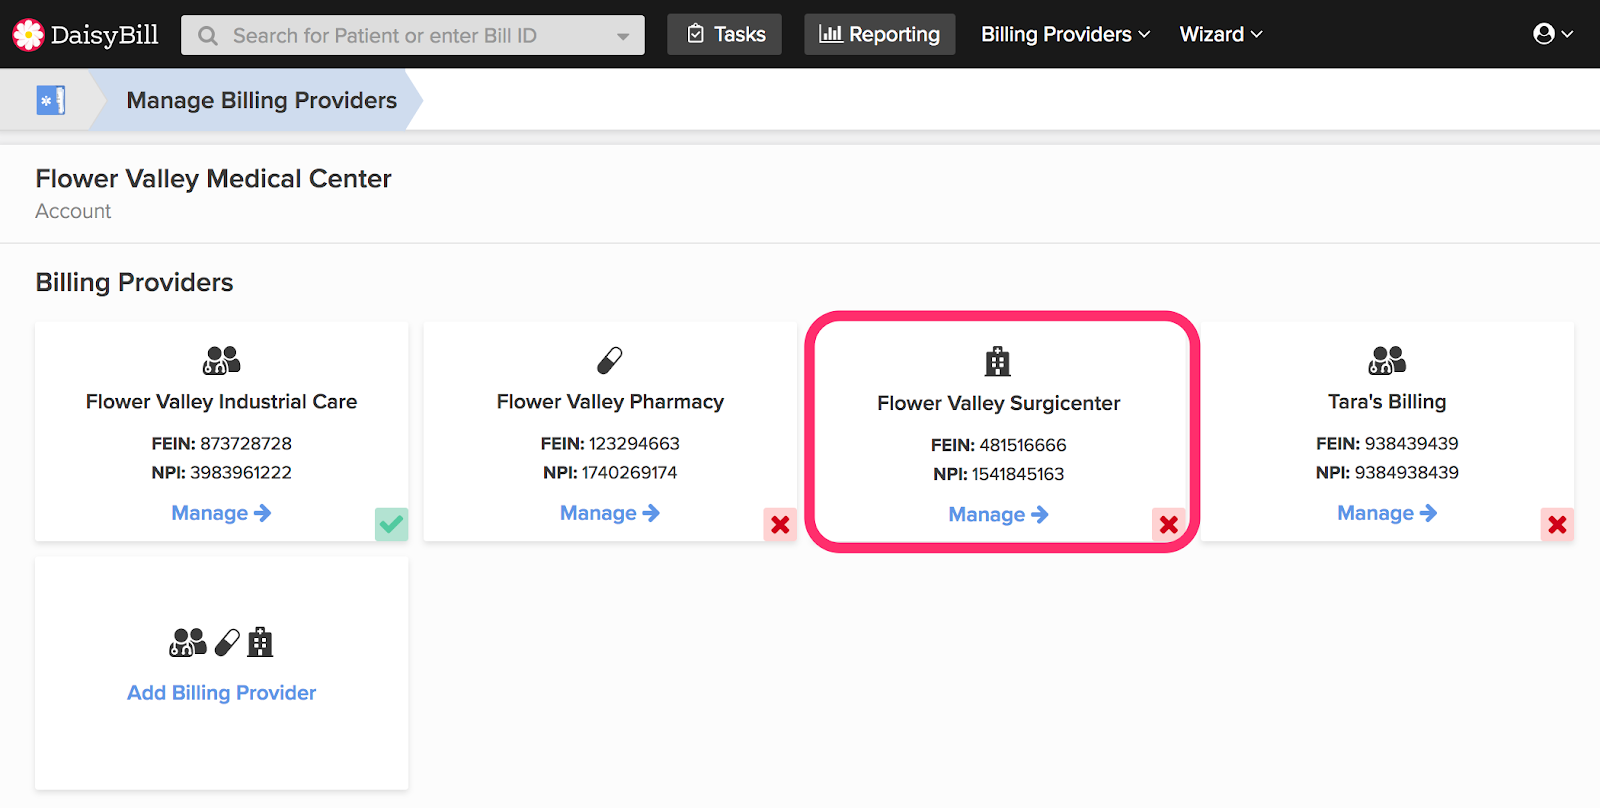
Task: Open the Wizard dropdown menu
Action: pos(1221,34)
